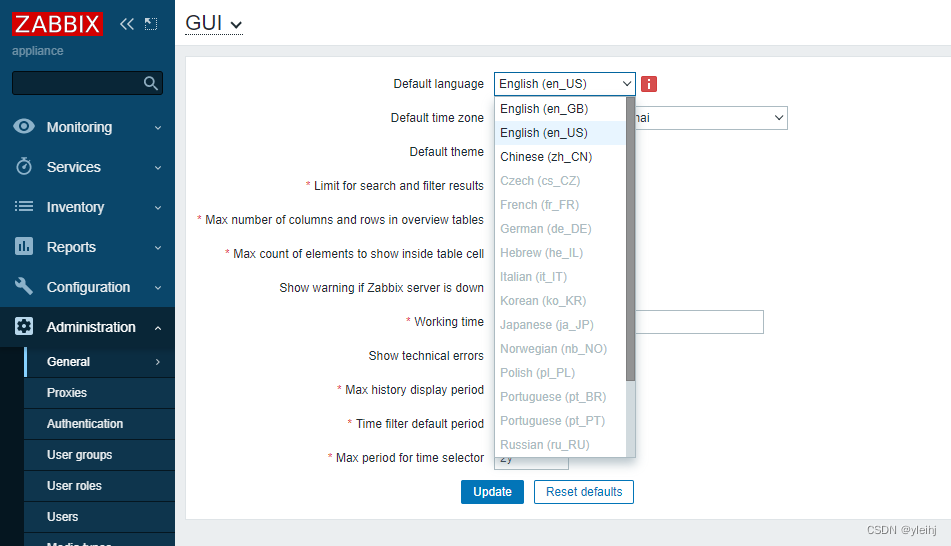Click the Reset defaults button
The image size is (951, 546).
pyautogui.click(x=583, y=492)
